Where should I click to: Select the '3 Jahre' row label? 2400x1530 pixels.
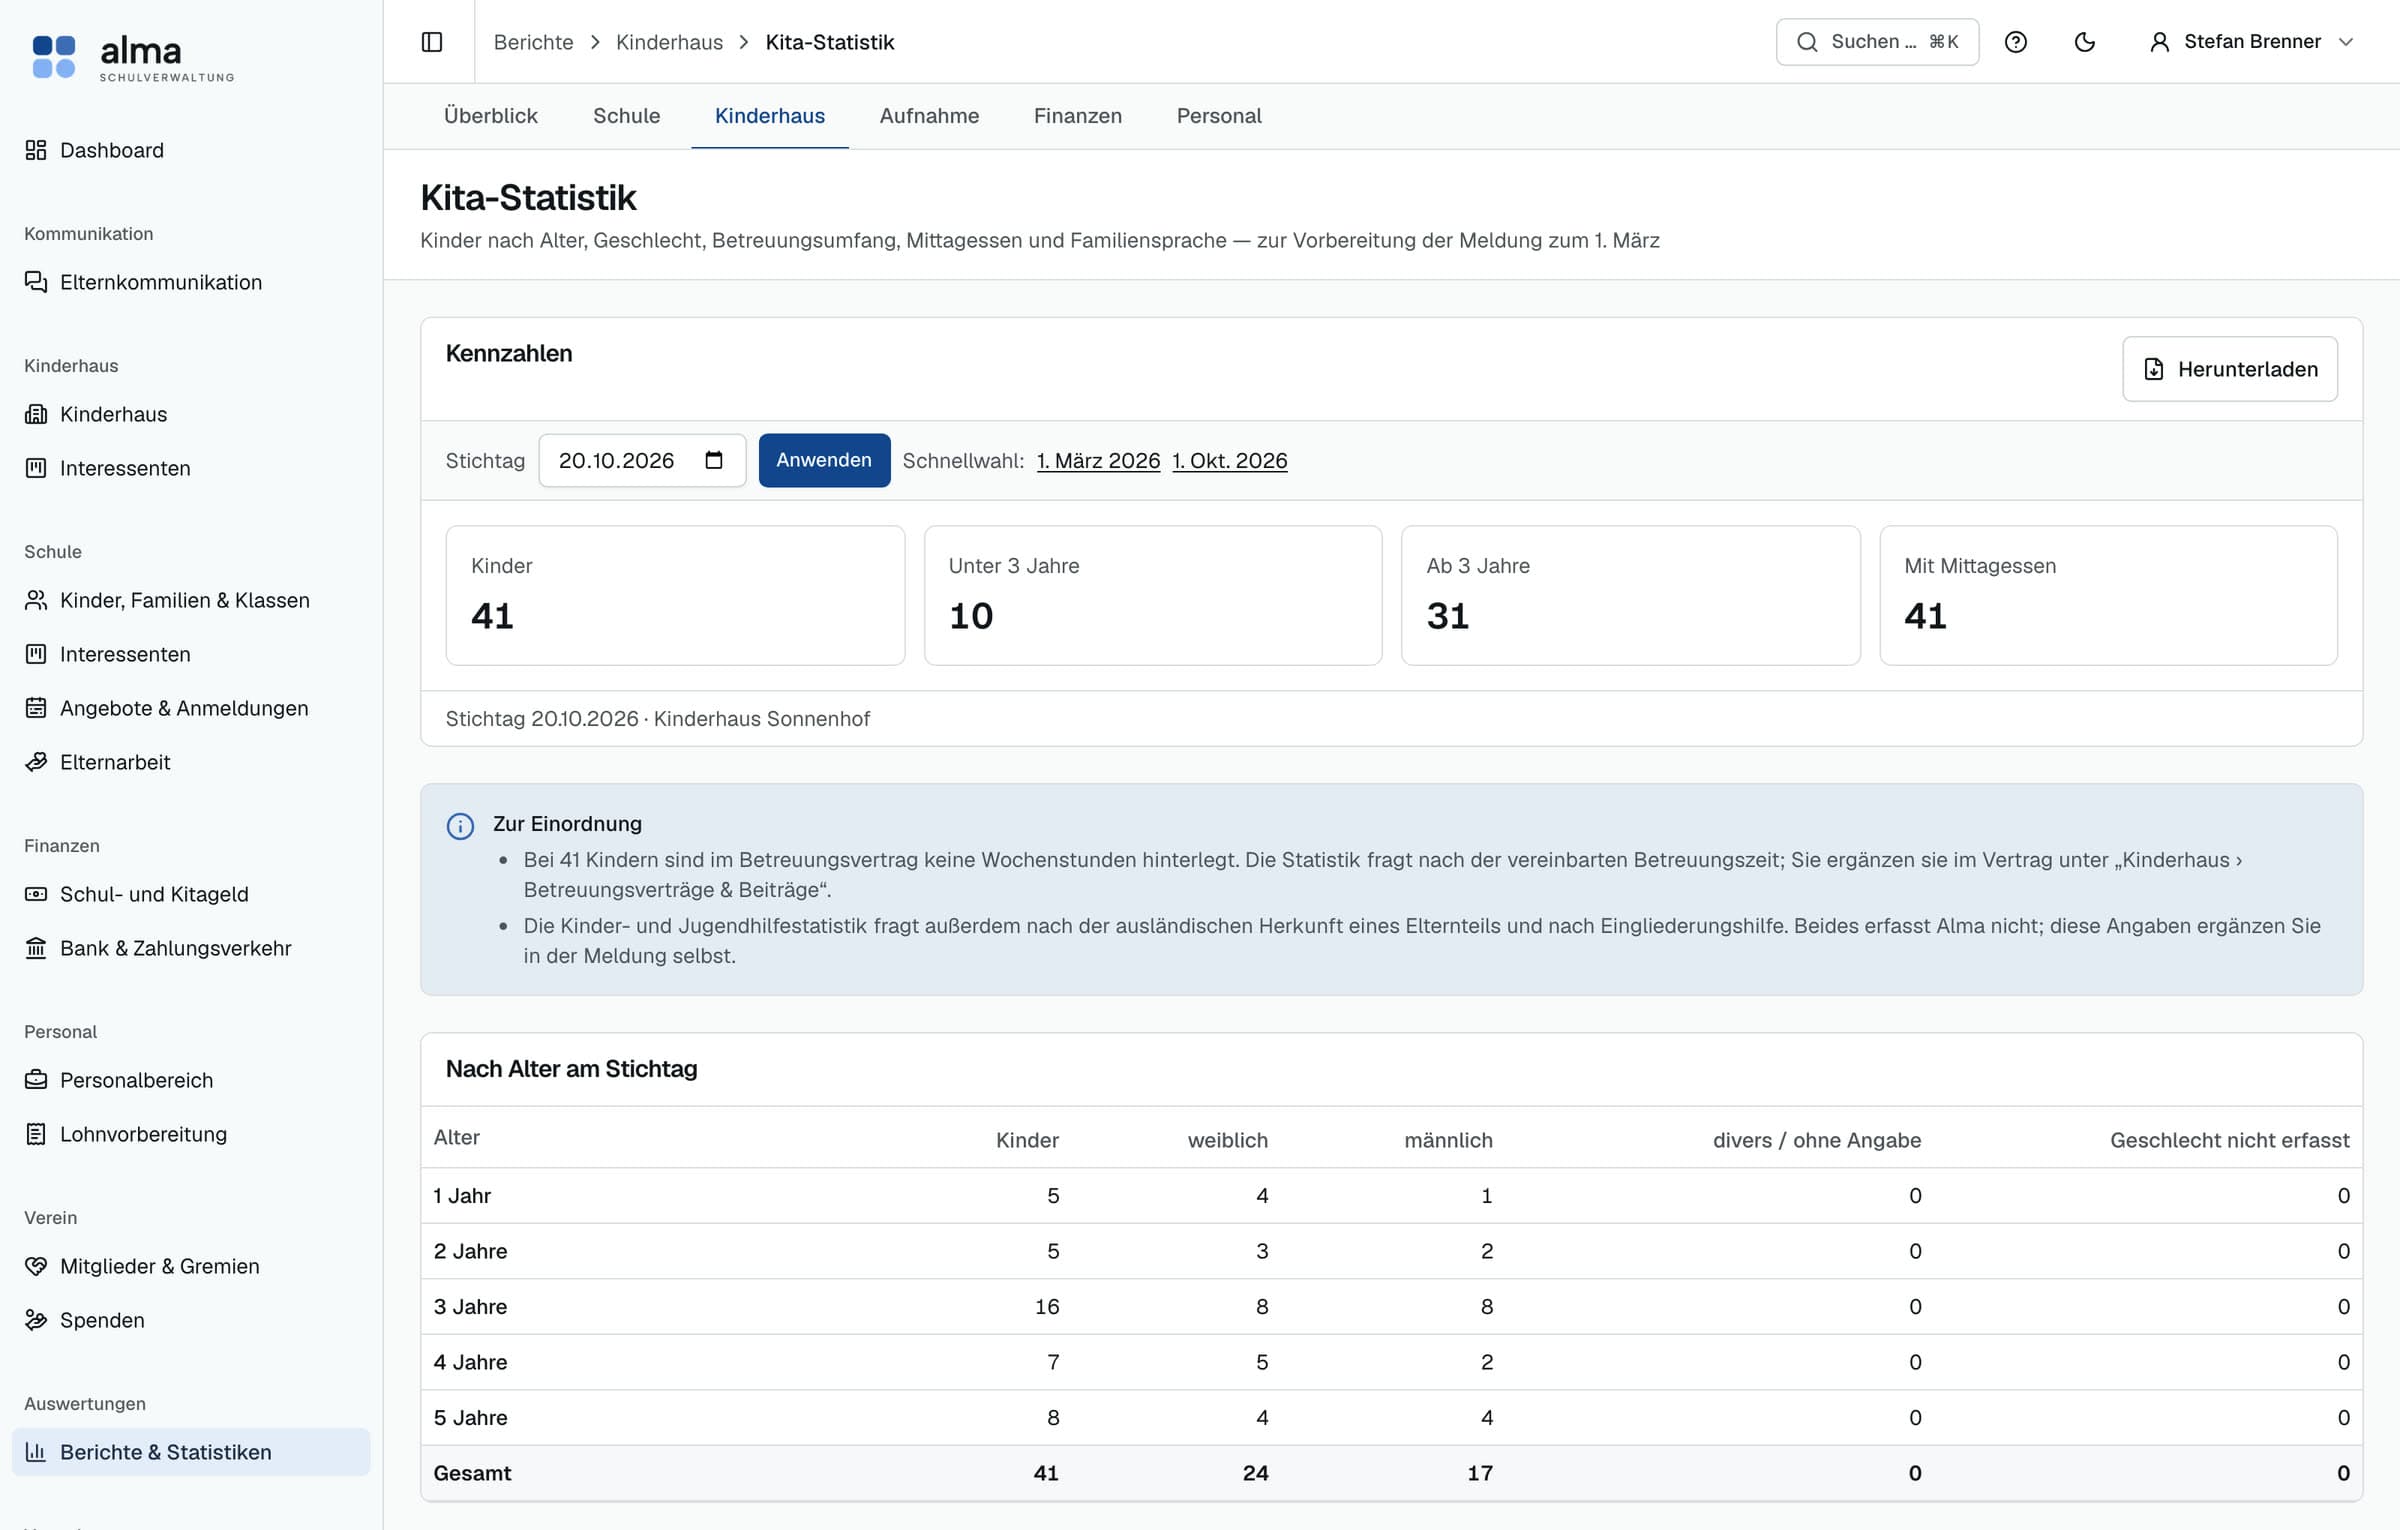point(470,1307)
